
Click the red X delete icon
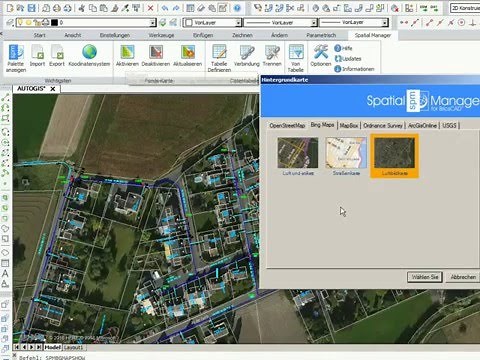(150, 8)
